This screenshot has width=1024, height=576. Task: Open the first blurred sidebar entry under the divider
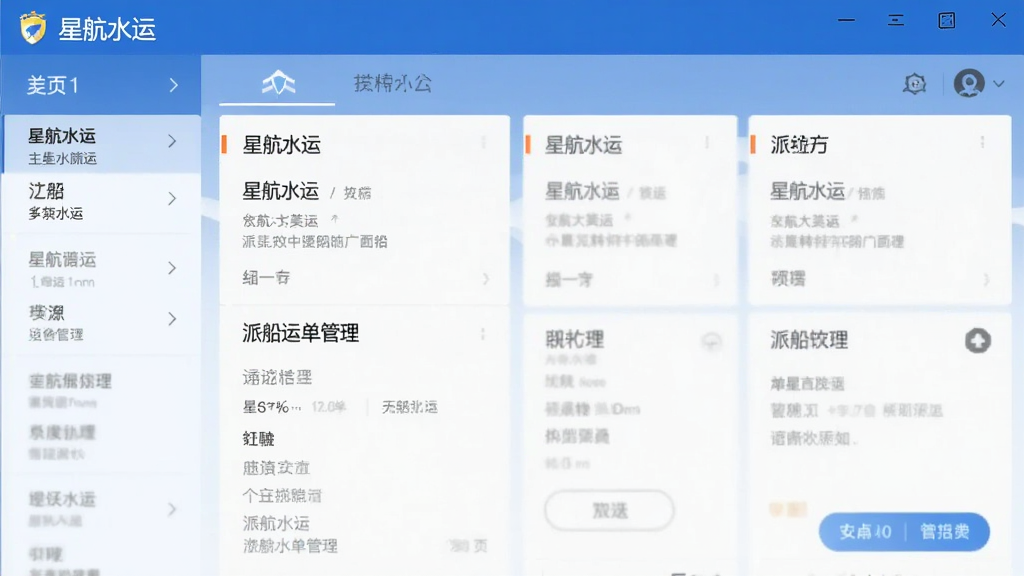(70, 390)
